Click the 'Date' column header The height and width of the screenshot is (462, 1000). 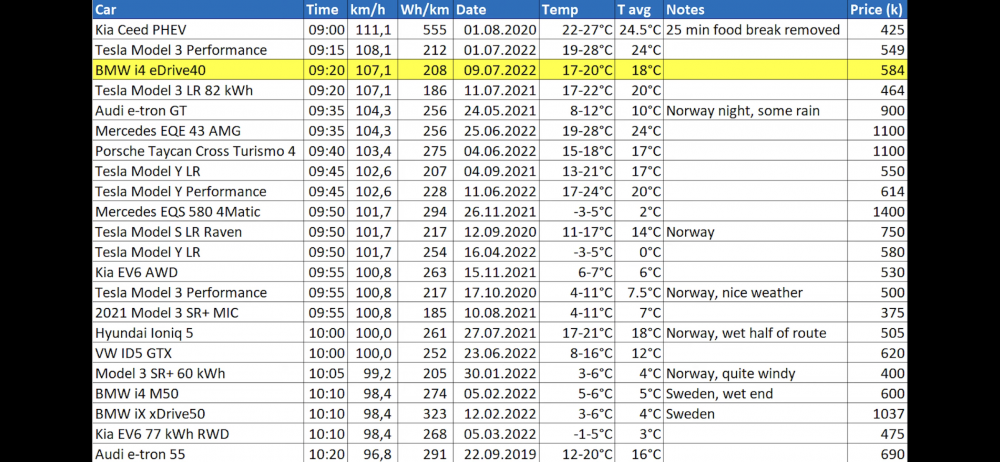coord(496,10)
